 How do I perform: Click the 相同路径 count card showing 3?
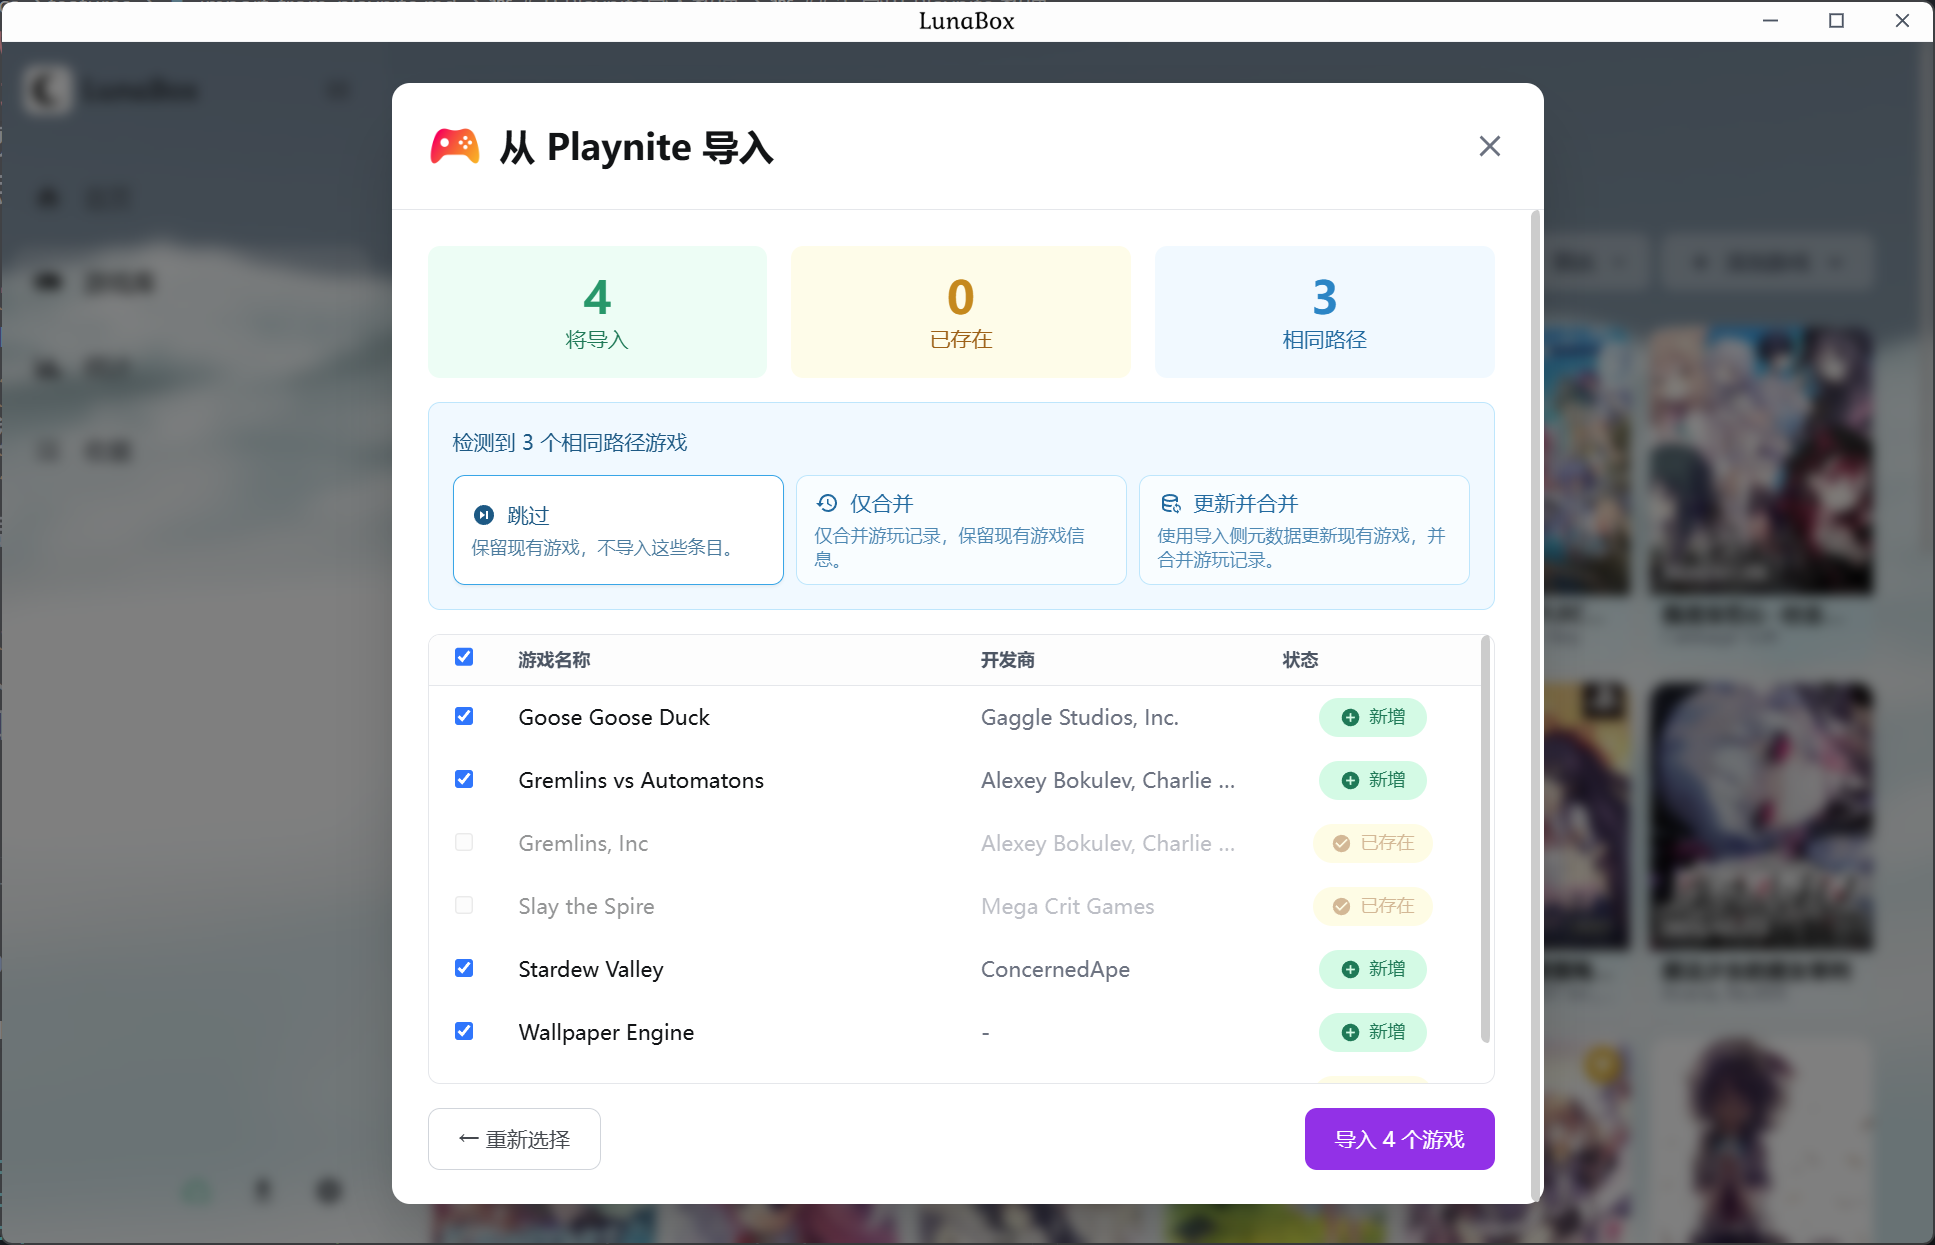(1325, 312)
